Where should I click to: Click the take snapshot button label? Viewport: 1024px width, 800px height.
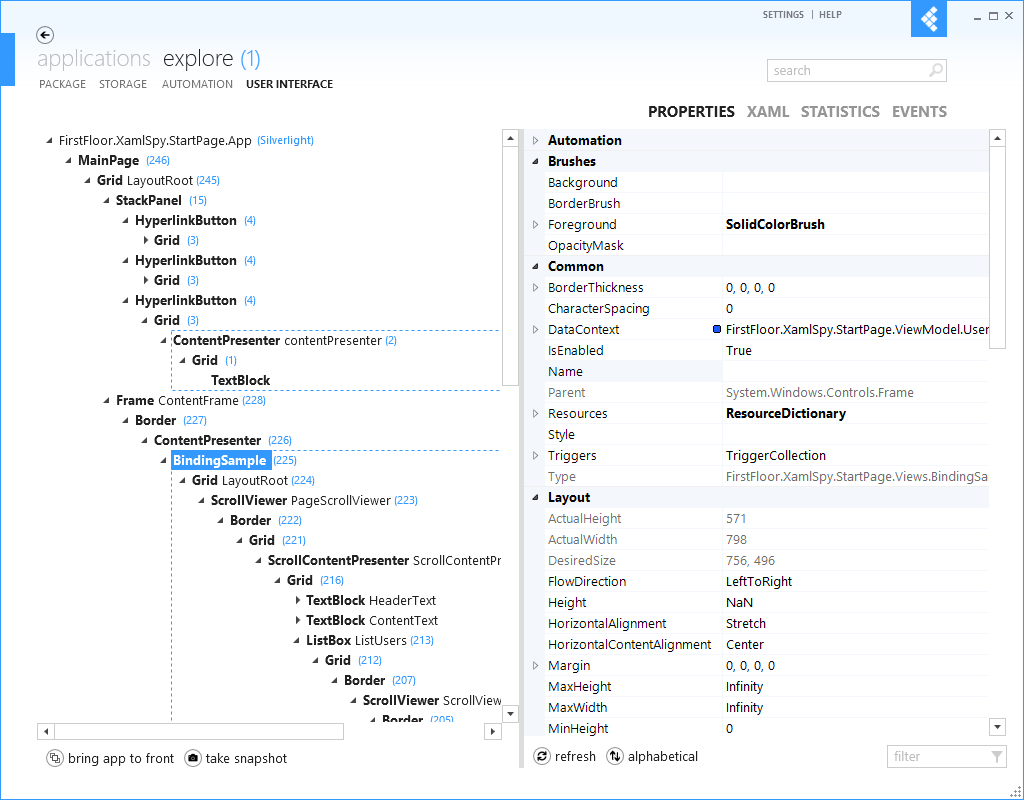[246, 758]
